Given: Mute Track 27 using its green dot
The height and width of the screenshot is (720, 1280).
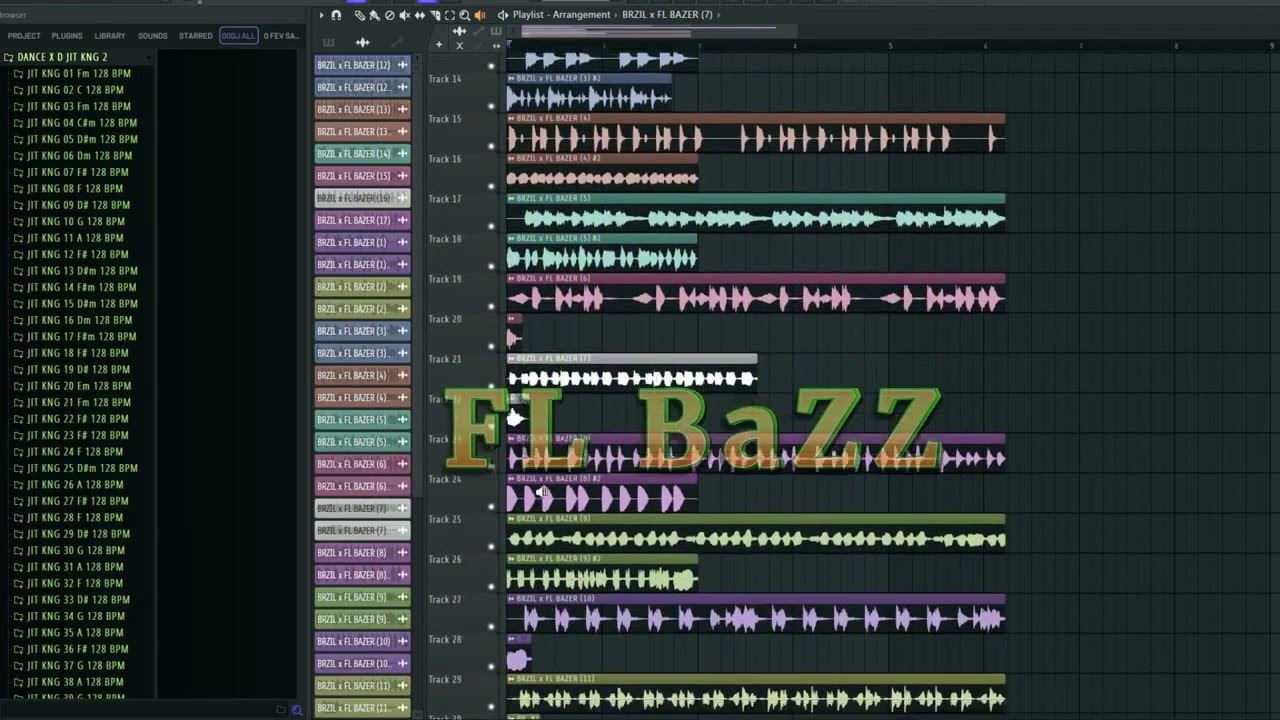Looking at the screenshot, I should click(491, 626).
